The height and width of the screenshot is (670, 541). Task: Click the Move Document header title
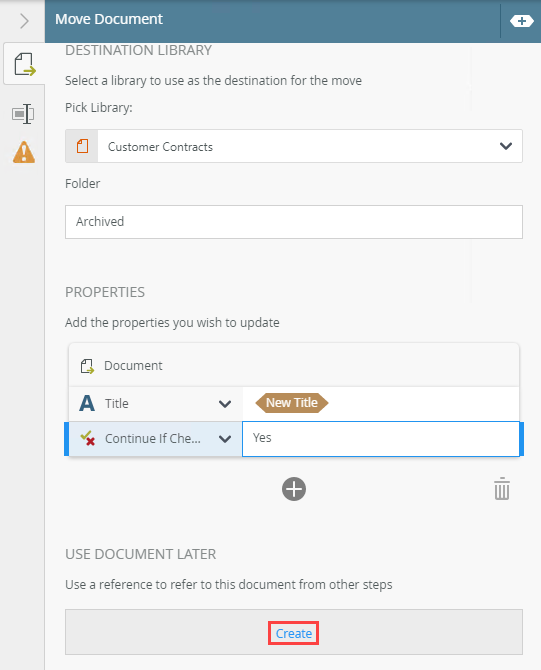tap(109, 19)
